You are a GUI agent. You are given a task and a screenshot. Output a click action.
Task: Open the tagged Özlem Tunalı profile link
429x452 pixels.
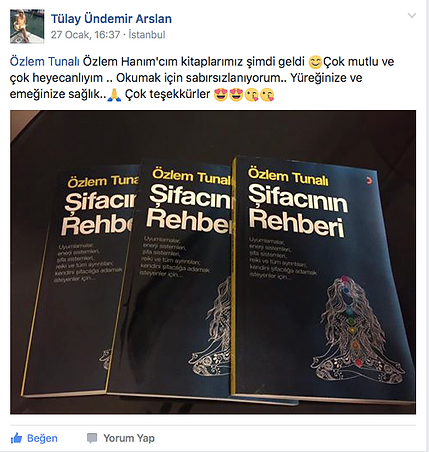tap(45, 62)
